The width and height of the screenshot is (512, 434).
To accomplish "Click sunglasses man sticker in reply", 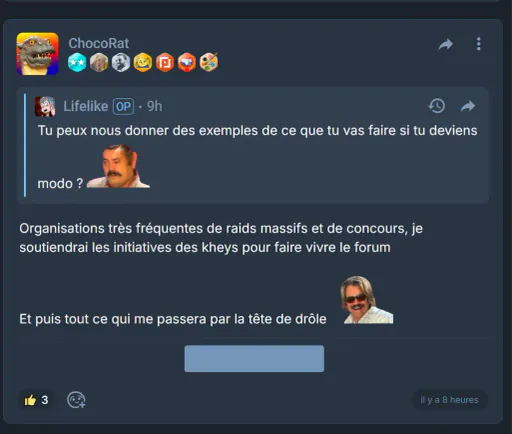I will 368,300.
